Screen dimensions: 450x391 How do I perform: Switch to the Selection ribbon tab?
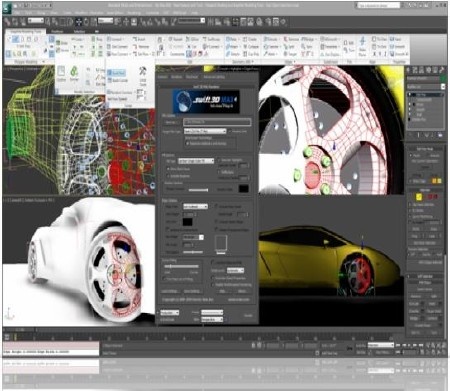(79, 31)
